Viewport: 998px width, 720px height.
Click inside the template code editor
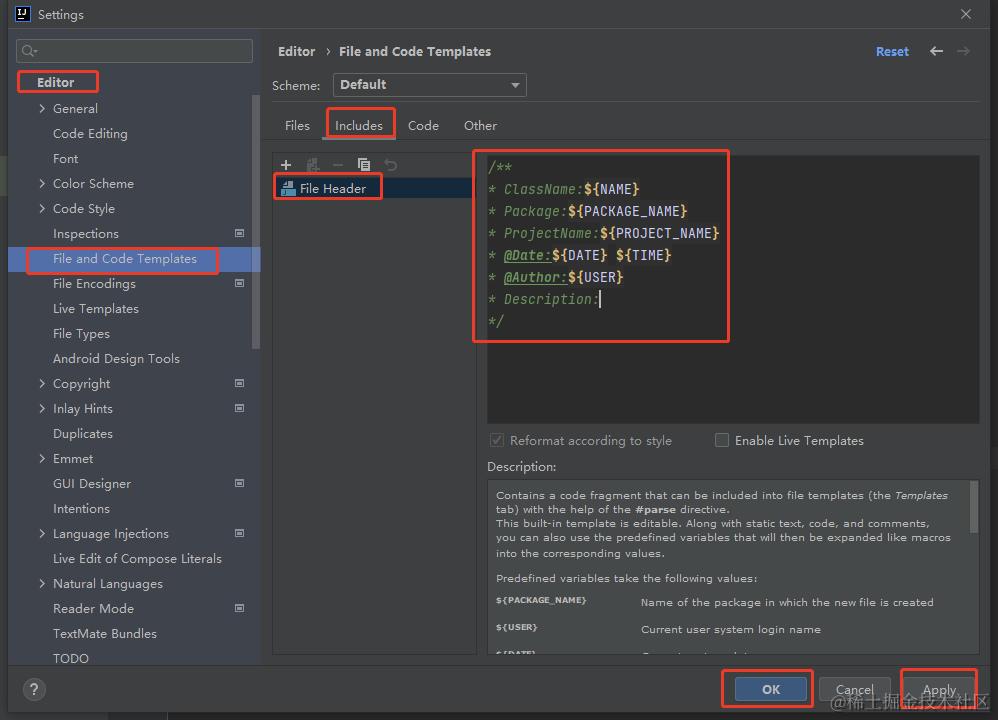click(733, 289)
